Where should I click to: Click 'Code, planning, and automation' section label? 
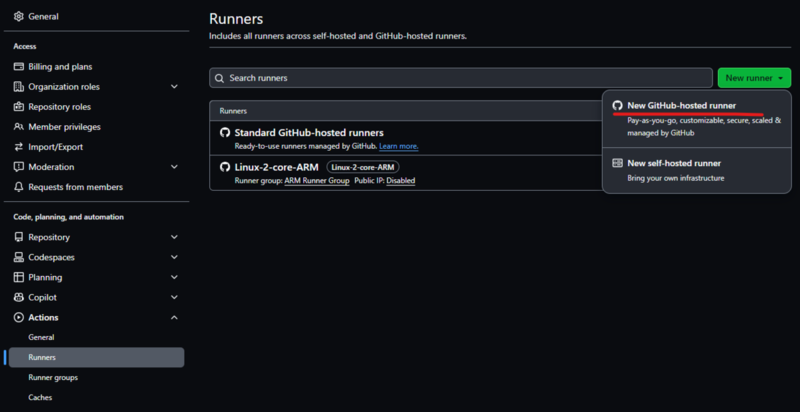click(x=68, y=217)
